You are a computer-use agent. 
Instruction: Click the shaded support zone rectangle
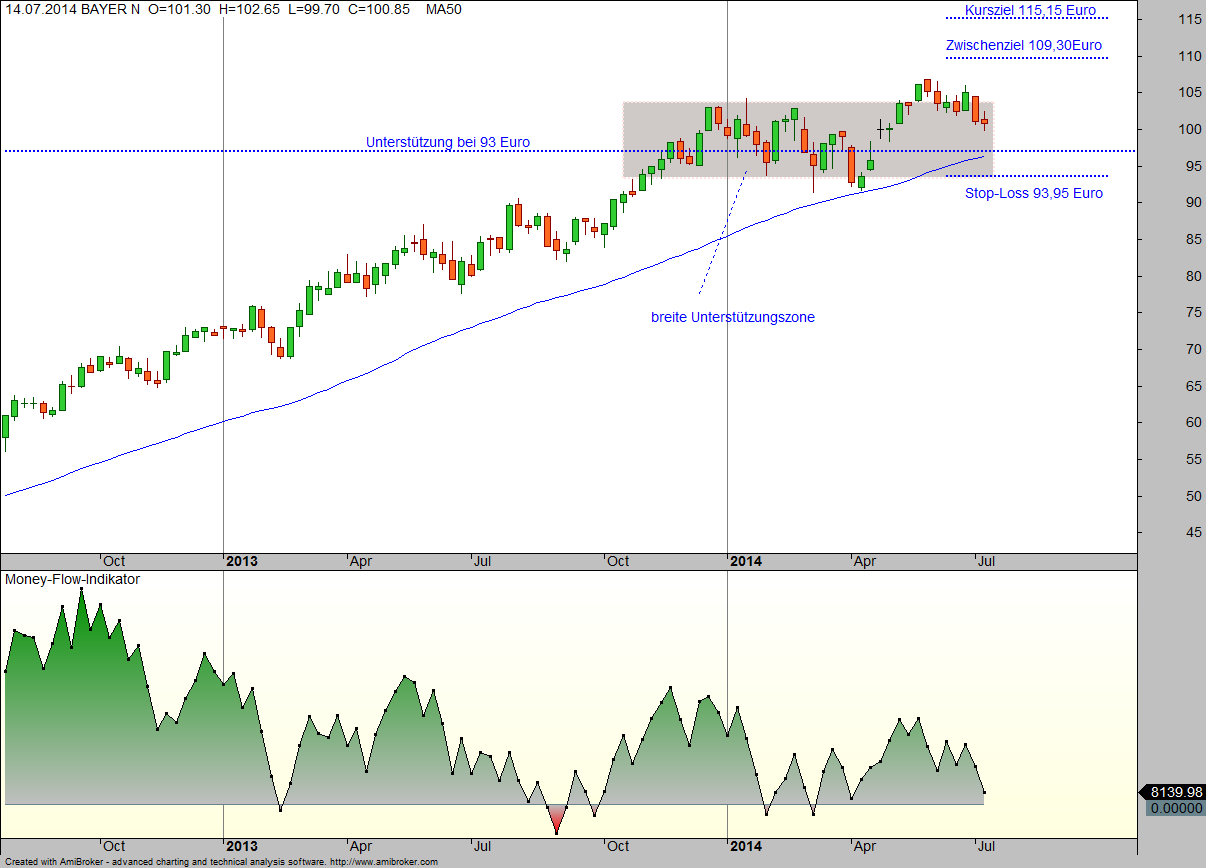tap(808, 140)
